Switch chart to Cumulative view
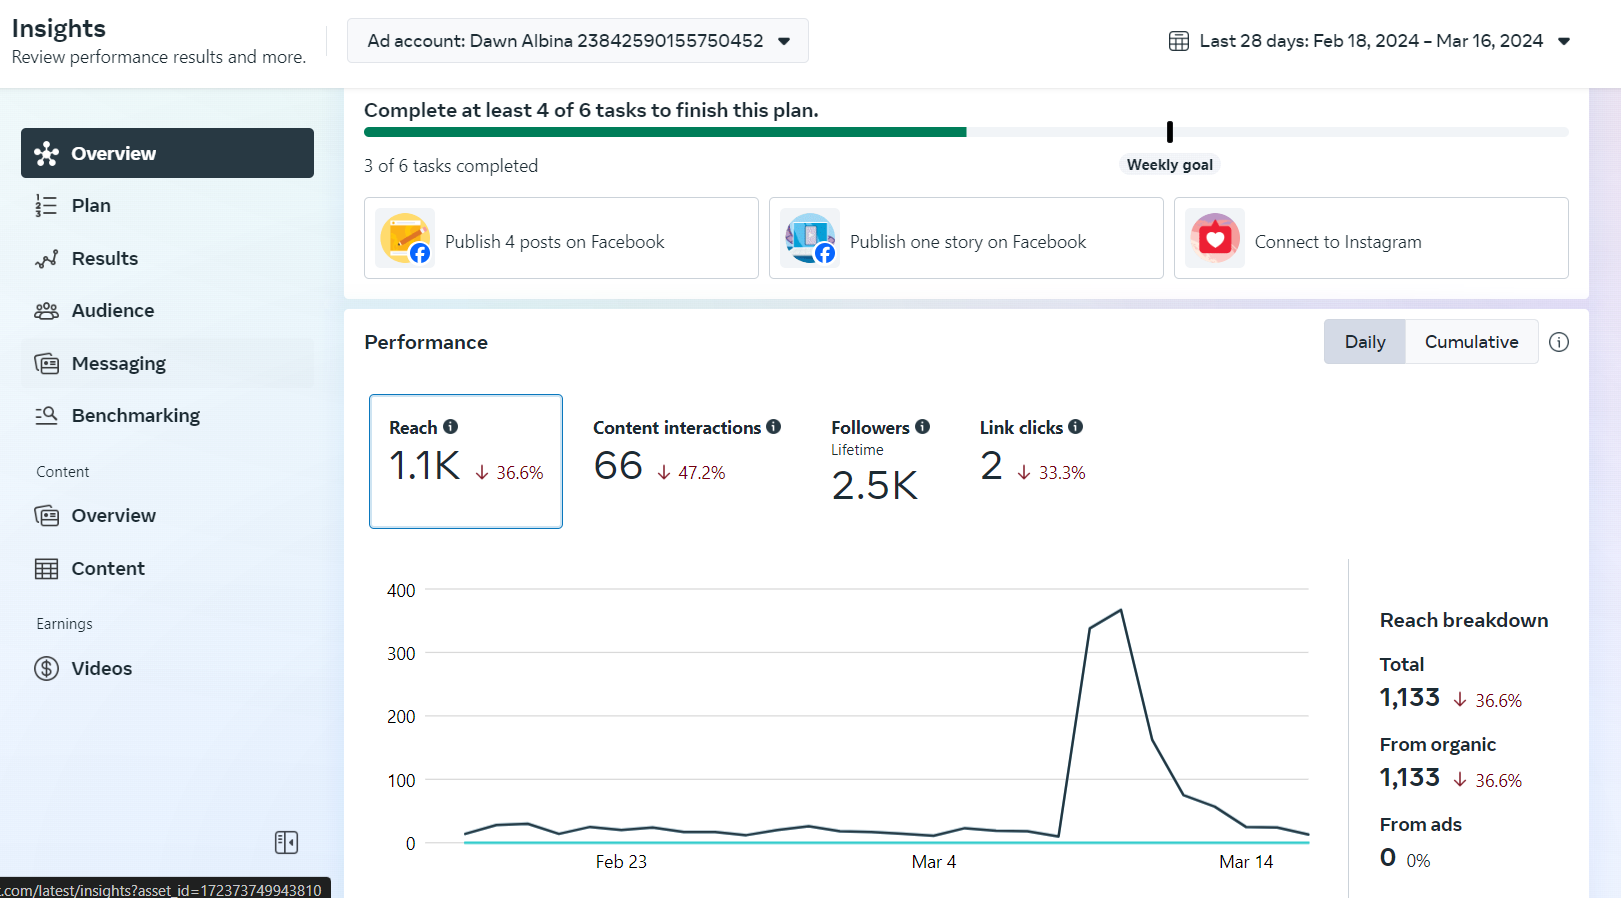 point(1471,342)
